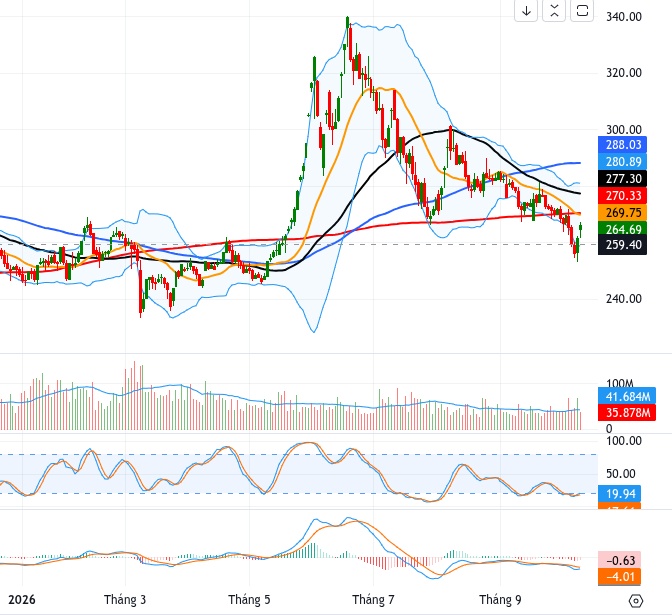Click the Tháng 9 time axis label
Viewport: 672px width, 615px height.
pyautogui.click(x=500, y=600)
